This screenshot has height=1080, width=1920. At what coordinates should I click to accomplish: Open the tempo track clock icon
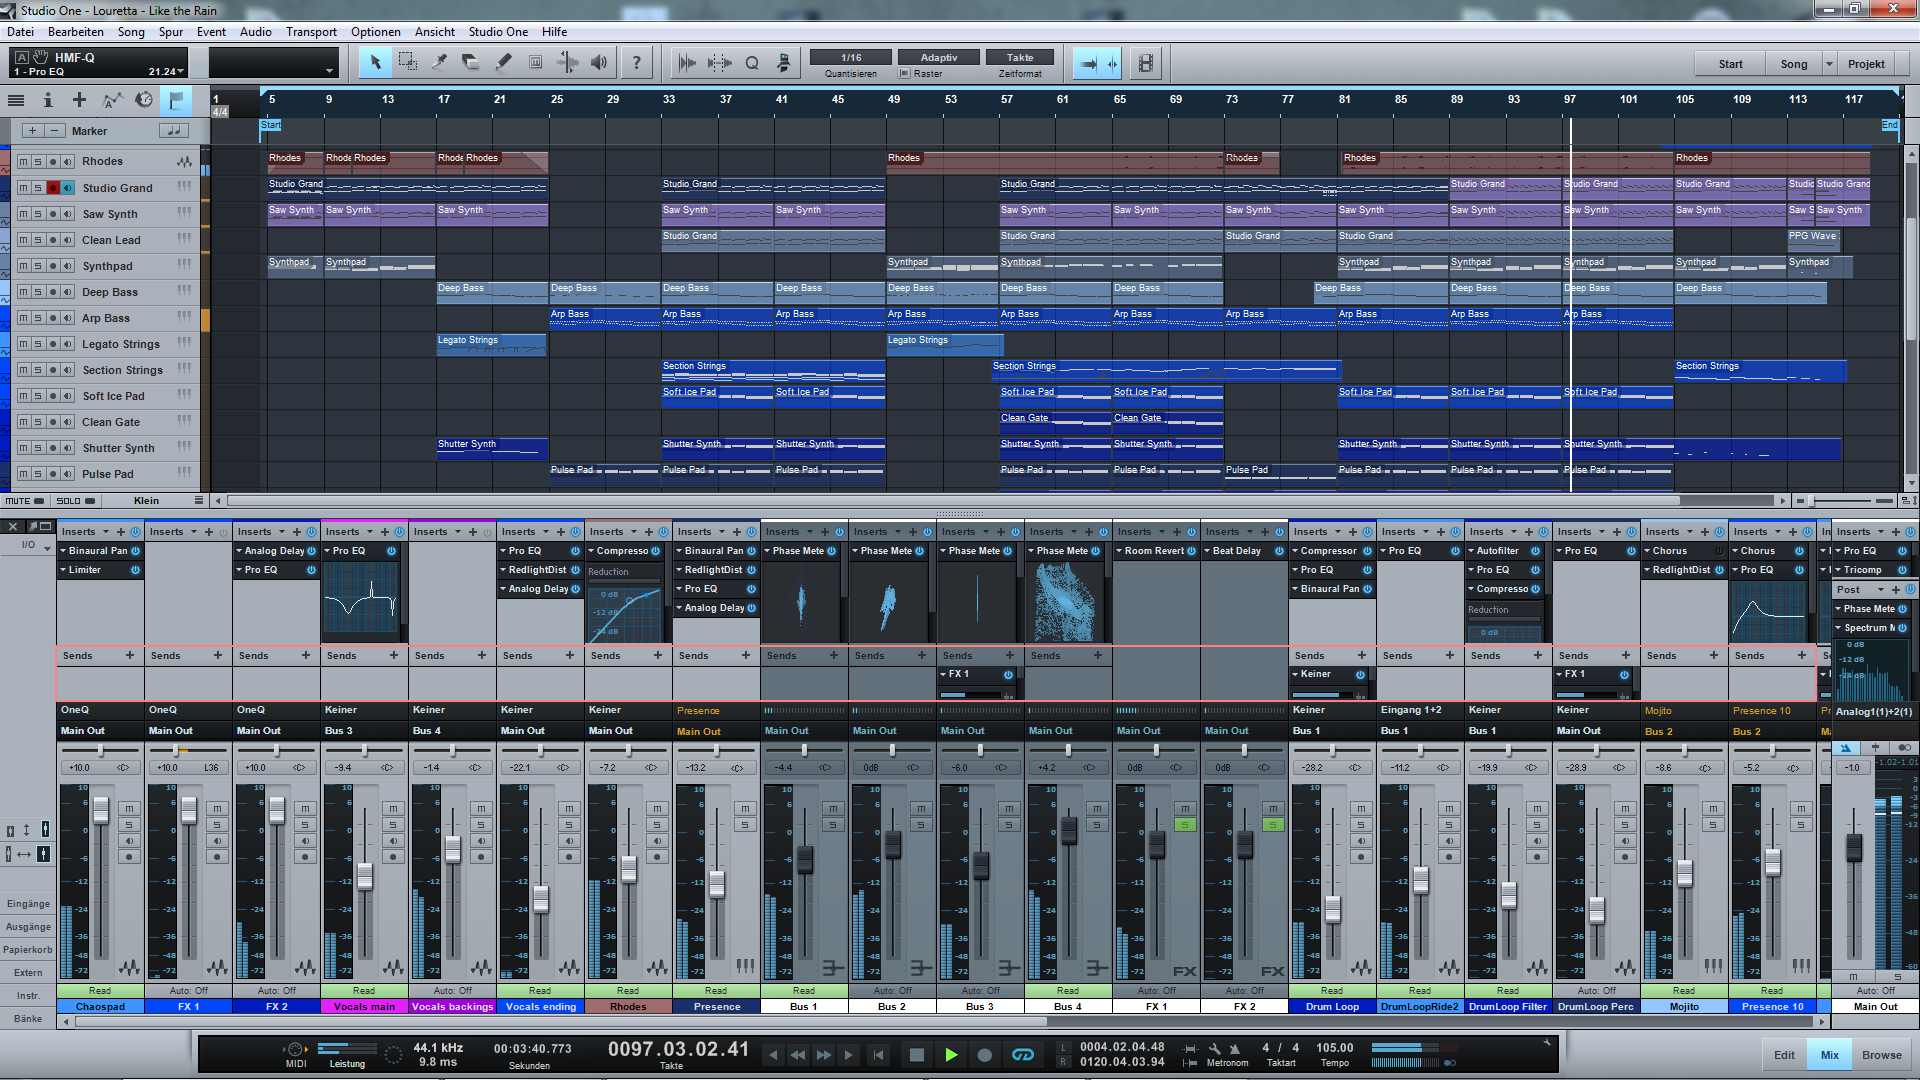tap(144, 100)
